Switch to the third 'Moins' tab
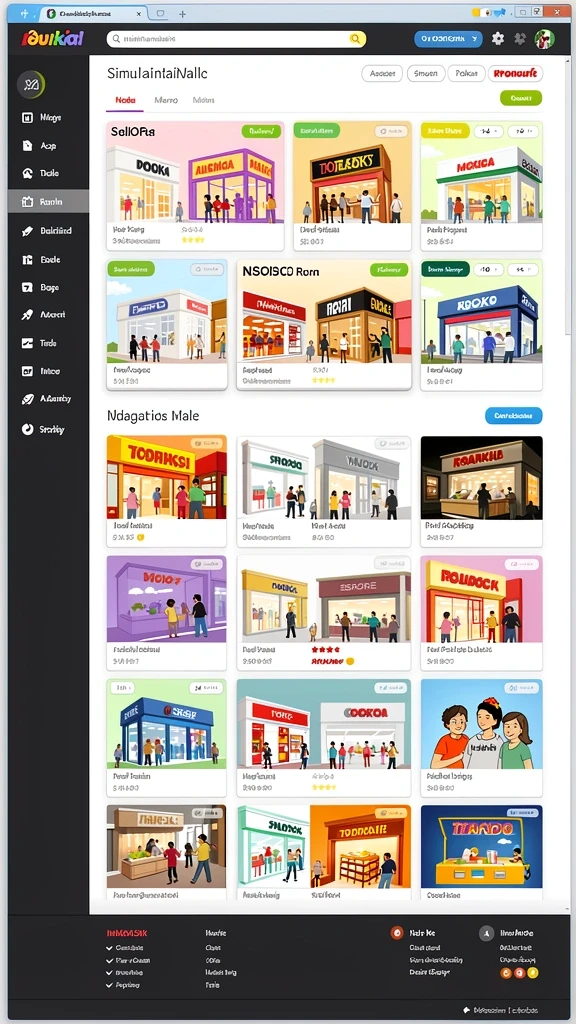This screenshot has height=1024, width=576. pyautogui.click(x=204, y=101)
